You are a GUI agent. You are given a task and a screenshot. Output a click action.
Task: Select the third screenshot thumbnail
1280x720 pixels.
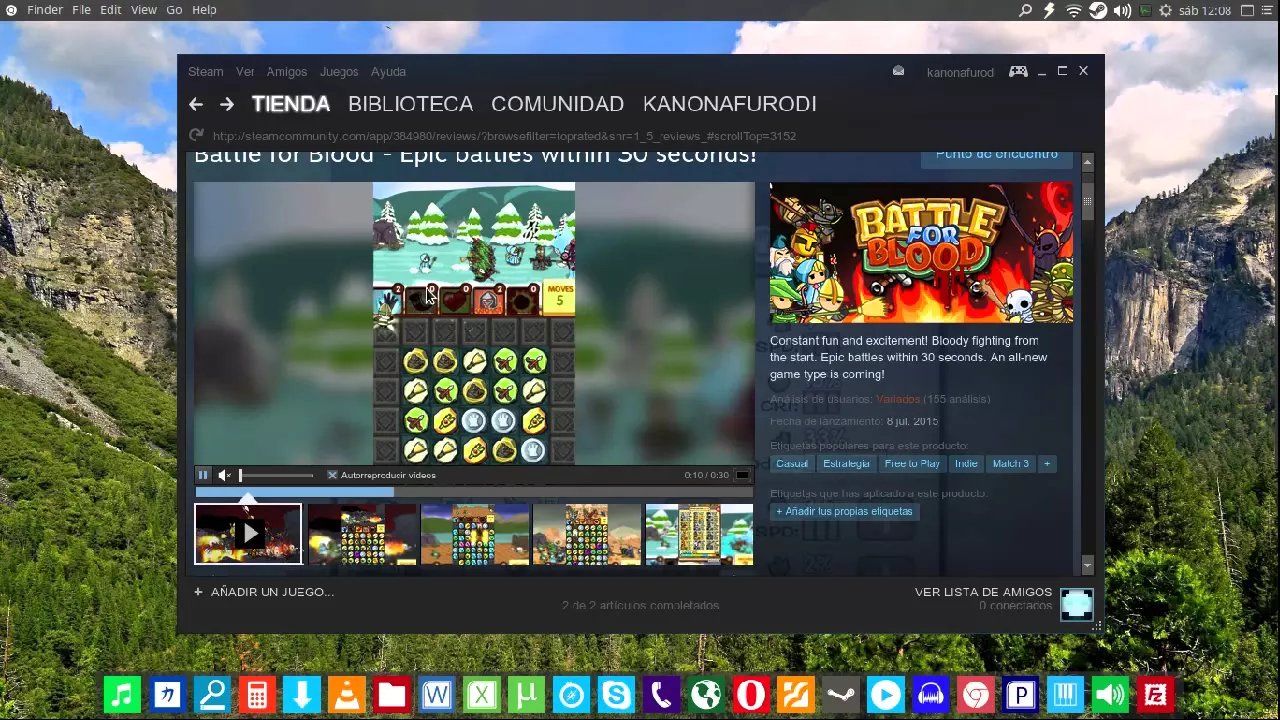point(475,534)
